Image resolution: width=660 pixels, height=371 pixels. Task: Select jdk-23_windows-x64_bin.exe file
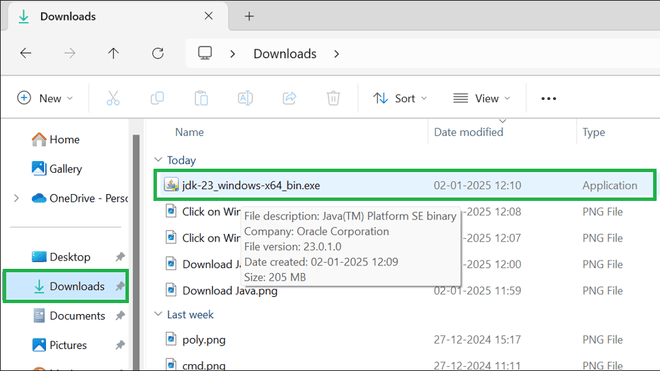pyautogui.click(x=405, y=185)
